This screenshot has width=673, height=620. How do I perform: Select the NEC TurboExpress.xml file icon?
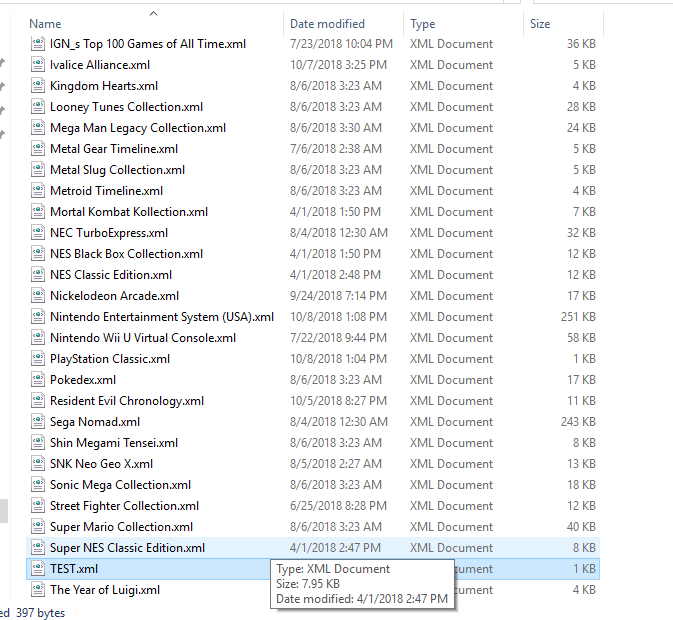[x=38, y=233]
